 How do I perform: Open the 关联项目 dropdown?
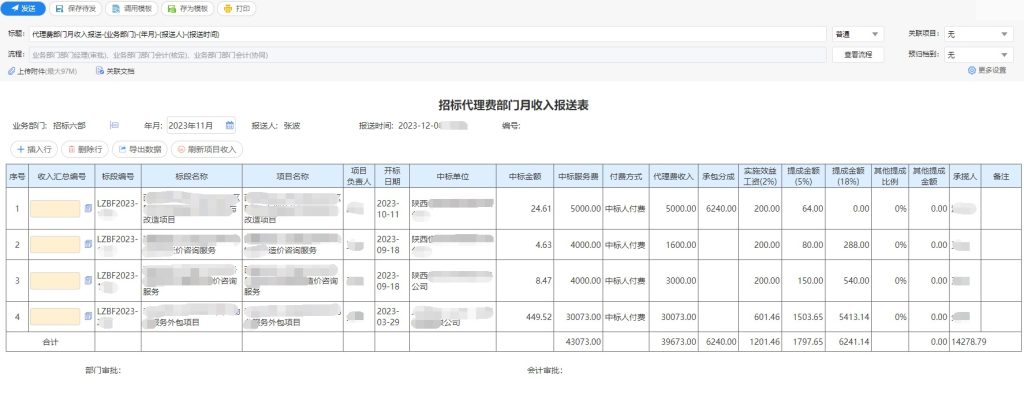pos(978,34)
